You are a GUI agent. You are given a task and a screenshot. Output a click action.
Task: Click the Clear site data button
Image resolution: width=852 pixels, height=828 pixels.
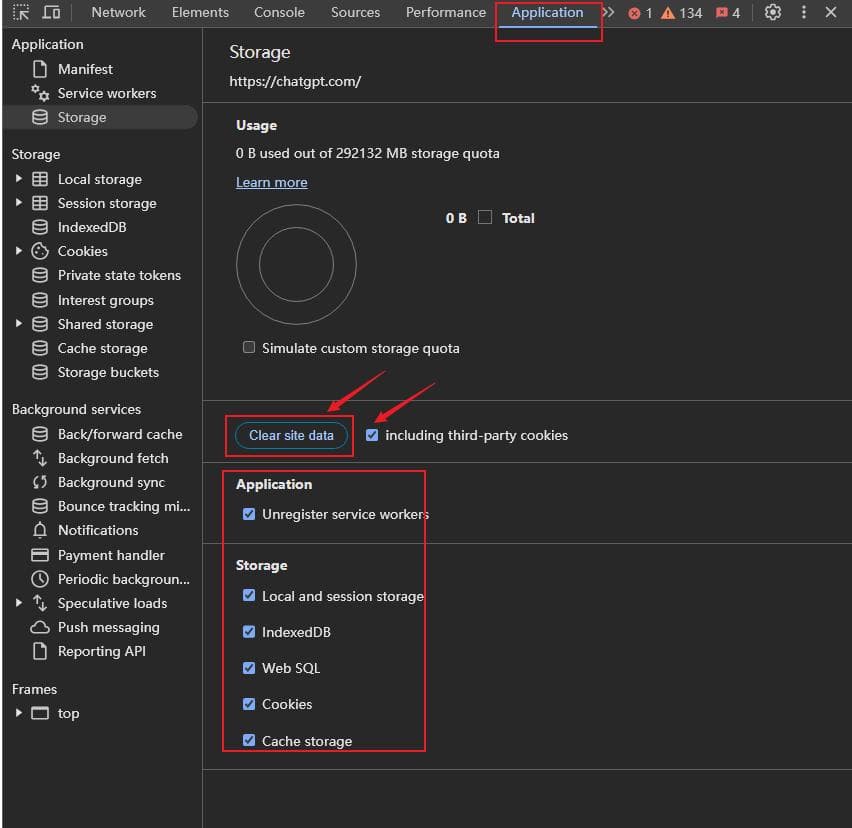(291, 435)
